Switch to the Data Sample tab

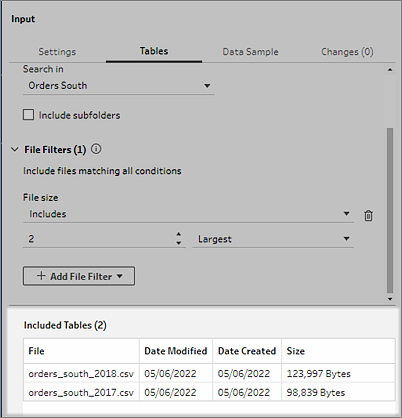tap(250, 52)
